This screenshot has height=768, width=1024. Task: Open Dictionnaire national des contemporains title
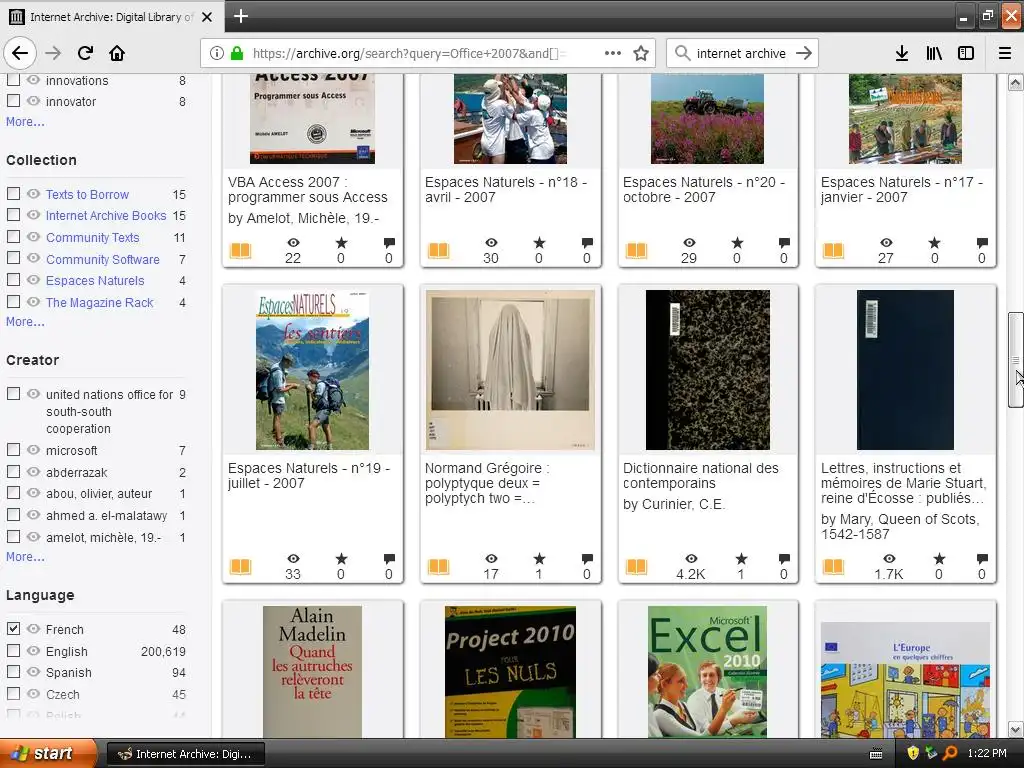tap(701, 475)
